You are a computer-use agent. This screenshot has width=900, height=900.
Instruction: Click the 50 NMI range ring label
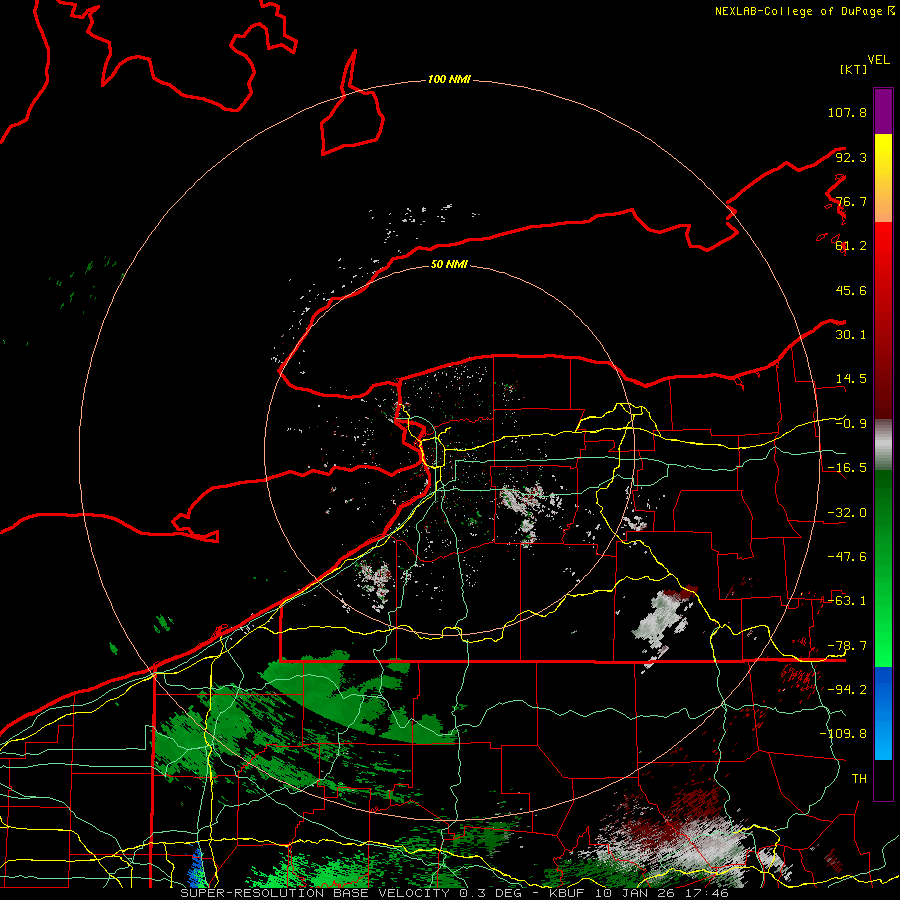(x=449, y=264)
